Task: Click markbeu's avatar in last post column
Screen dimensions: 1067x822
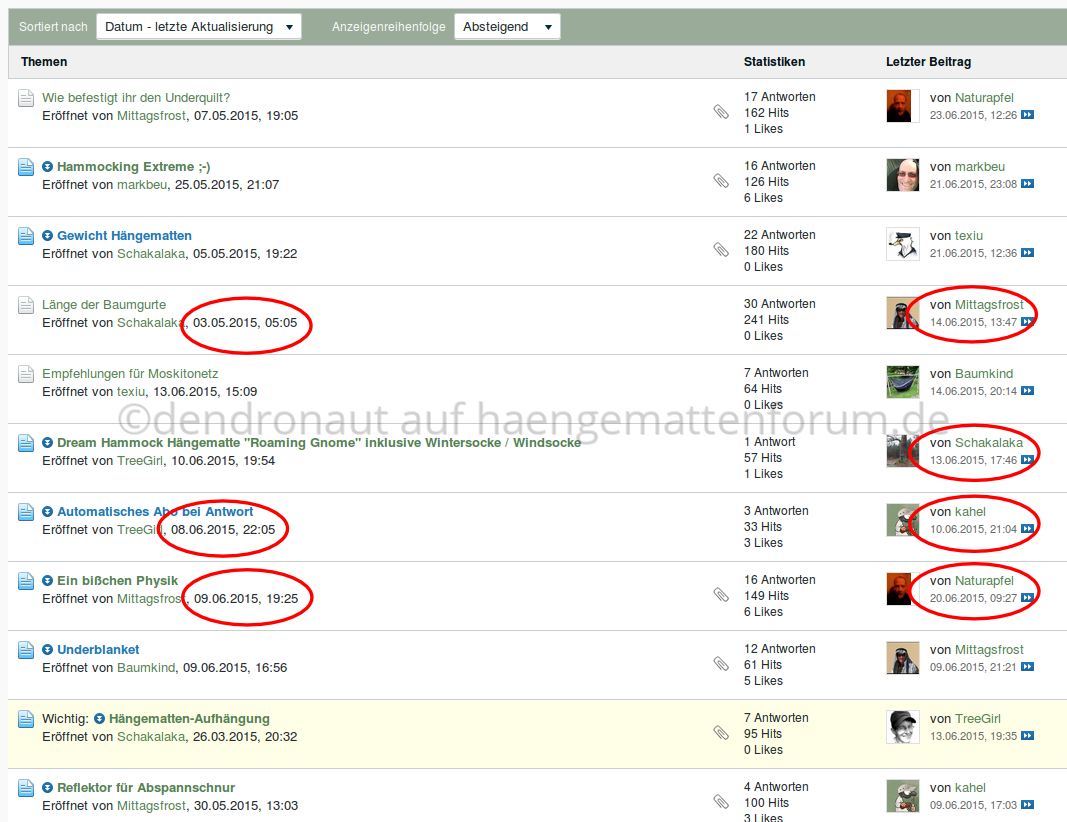Action: (902, 175)
